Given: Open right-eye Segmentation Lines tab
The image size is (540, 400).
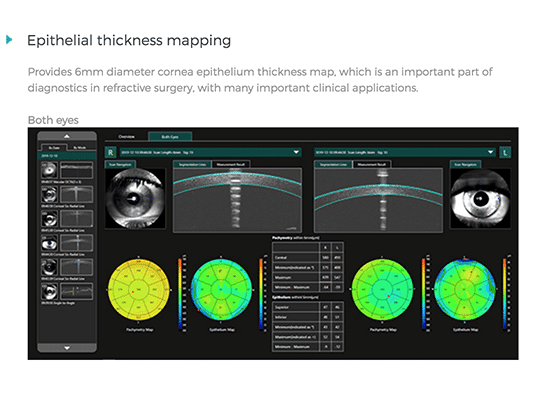Looking at the screenshot, I should click(192, 164).
